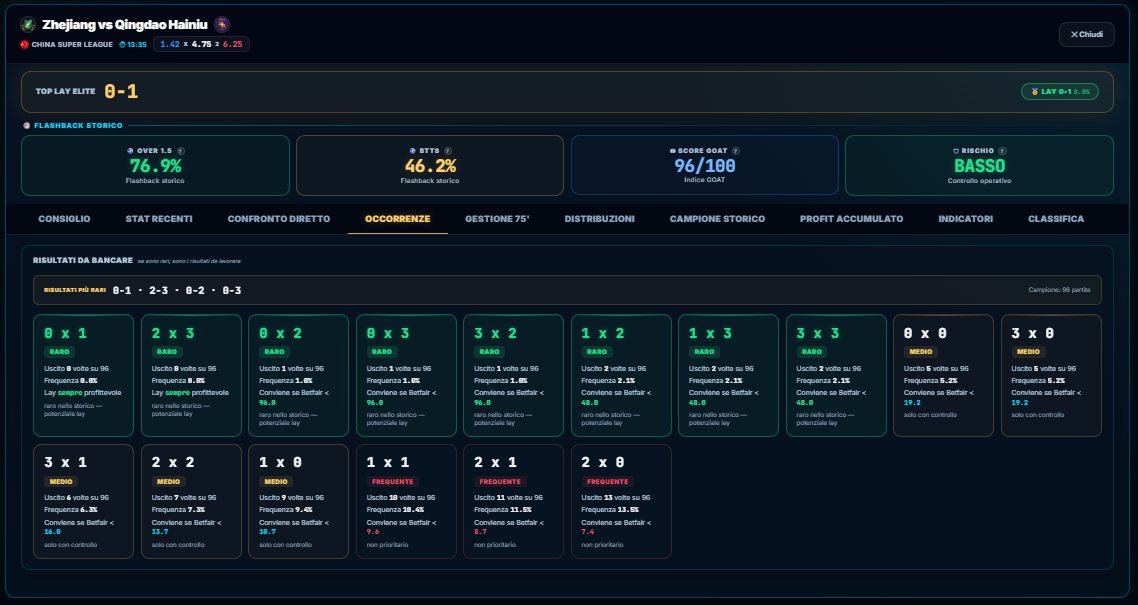Image resolution: width=1138 pixels, height=605 pixels.
Task: Click the 1.42 home odds value
Action: click(170, 44)
